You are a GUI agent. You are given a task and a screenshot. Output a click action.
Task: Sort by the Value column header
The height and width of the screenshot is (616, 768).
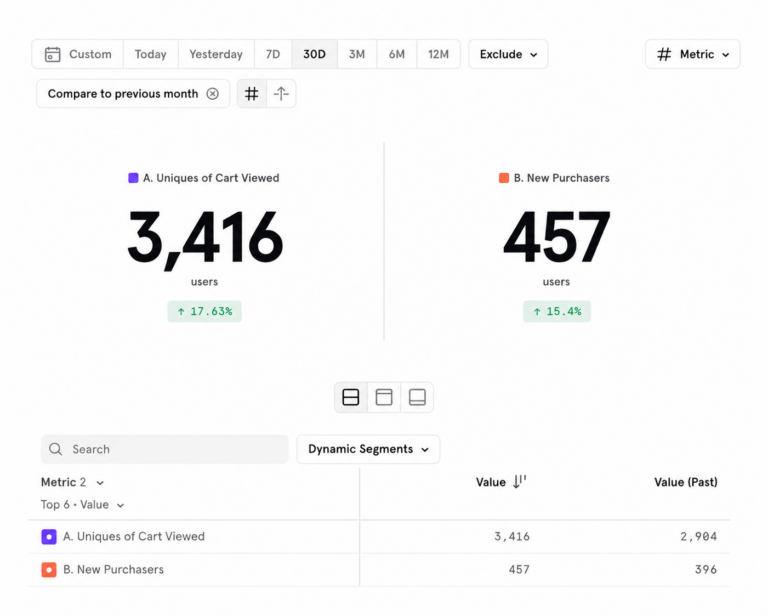tap(491, 482)
